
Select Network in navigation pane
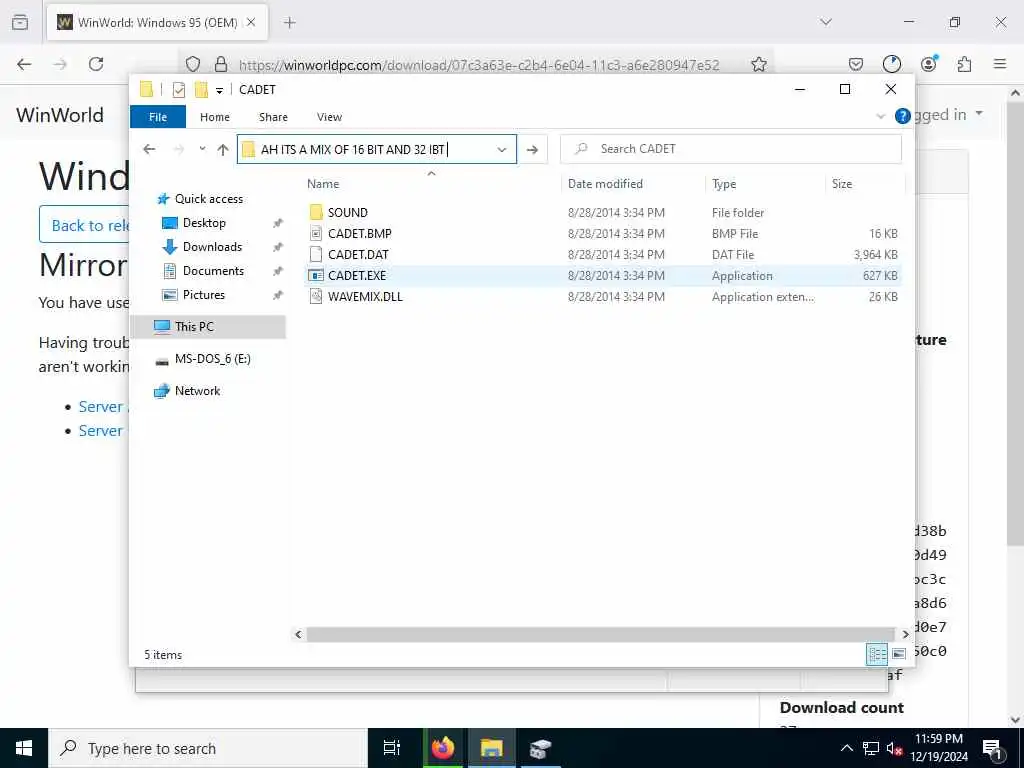[x=197, y=391]
